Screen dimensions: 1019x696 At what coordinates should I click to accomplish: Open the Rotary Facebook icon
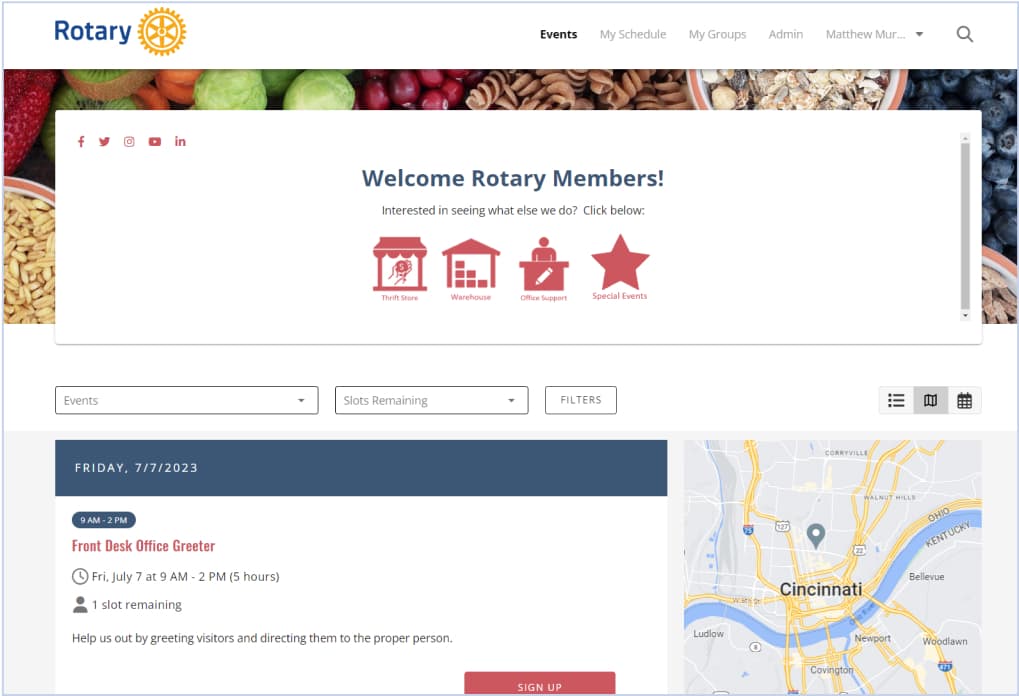tap(81, 141)
